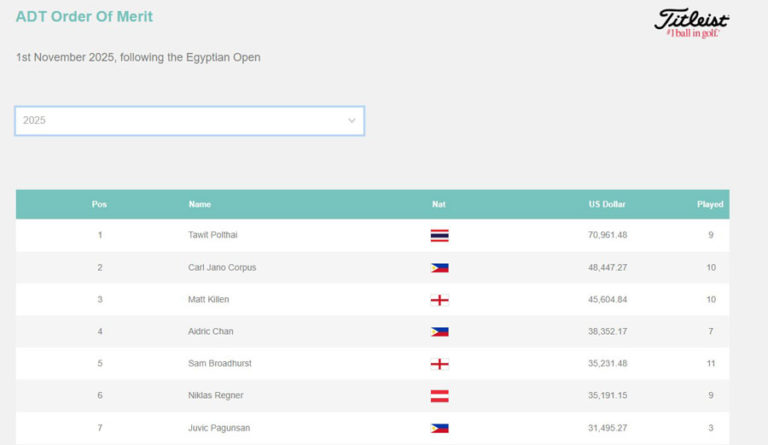The width and height of the screenshot is (768, 445).
Task: Open Tawit Polthai player name
Action: pos(213,236)
